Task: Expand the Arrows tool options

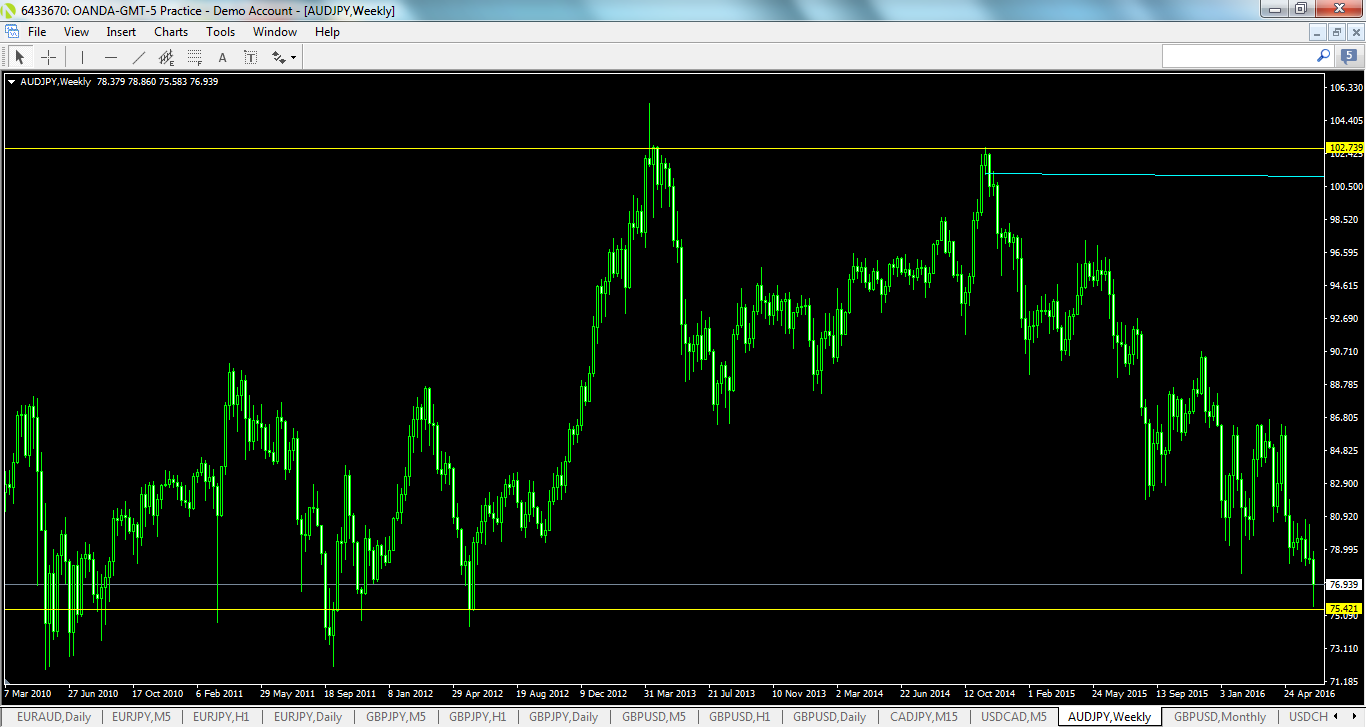Action: (292, 57)
